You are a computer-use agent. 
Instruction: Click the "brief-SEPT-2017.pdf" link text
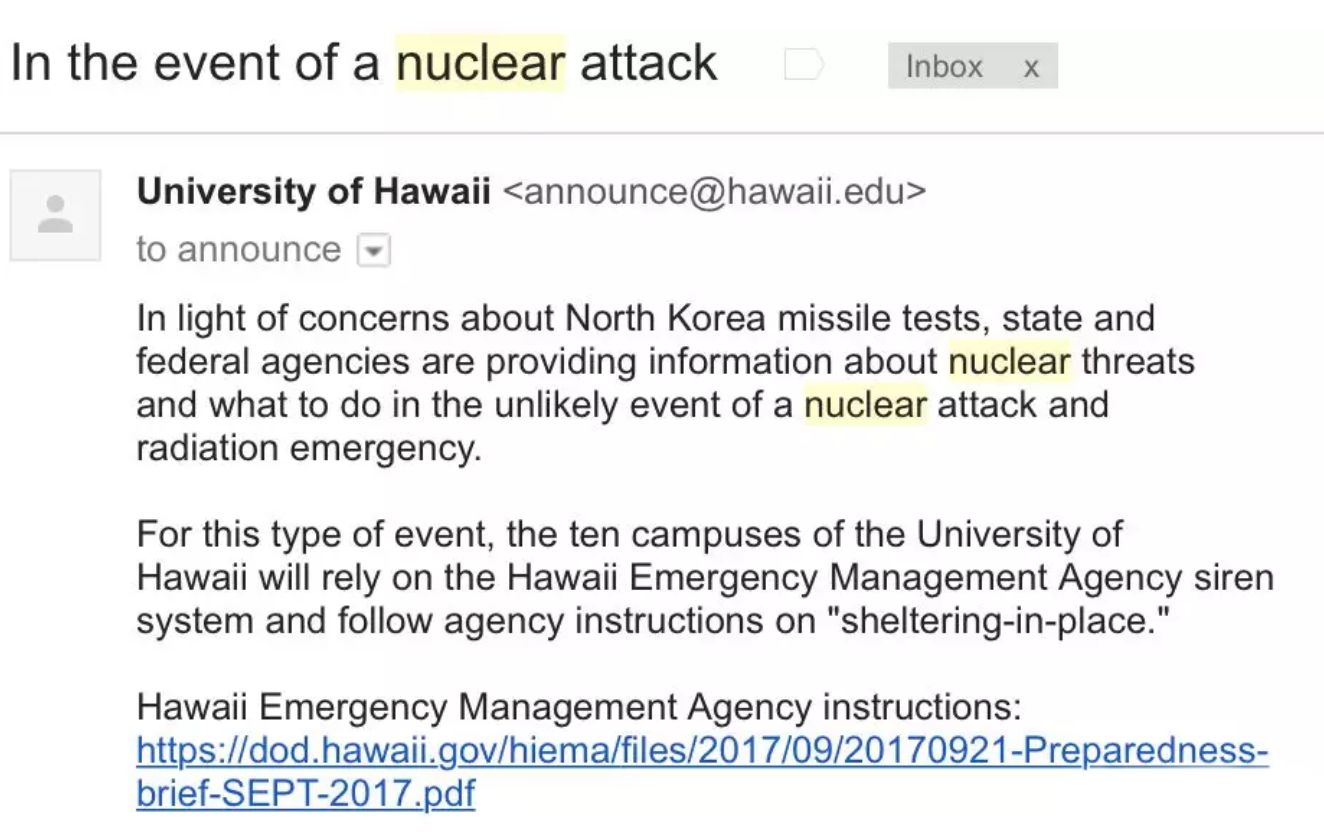pyautogui.click(x=305, y=794)
